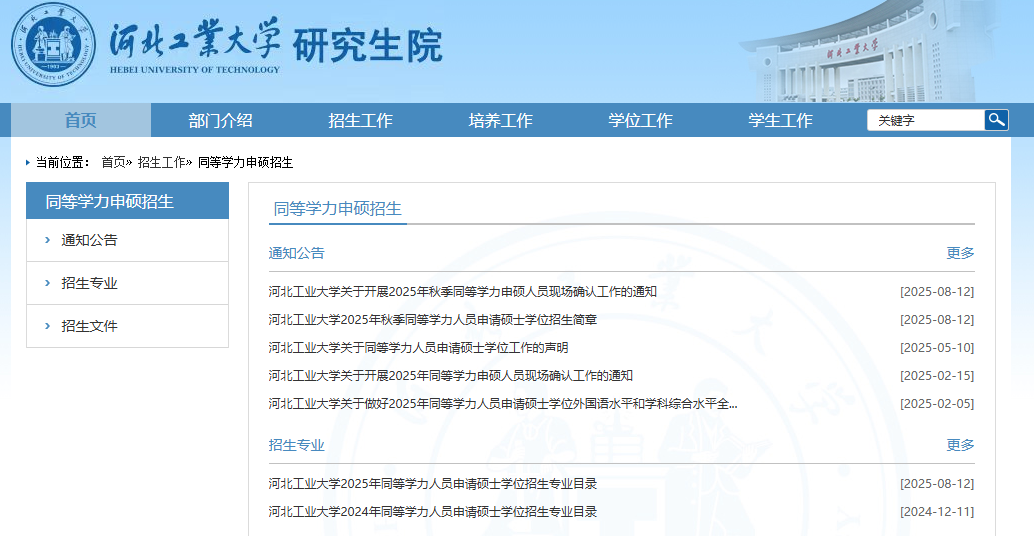Open the 通知公告 section heading link
1034x536 pixels.
coord(297,253)
